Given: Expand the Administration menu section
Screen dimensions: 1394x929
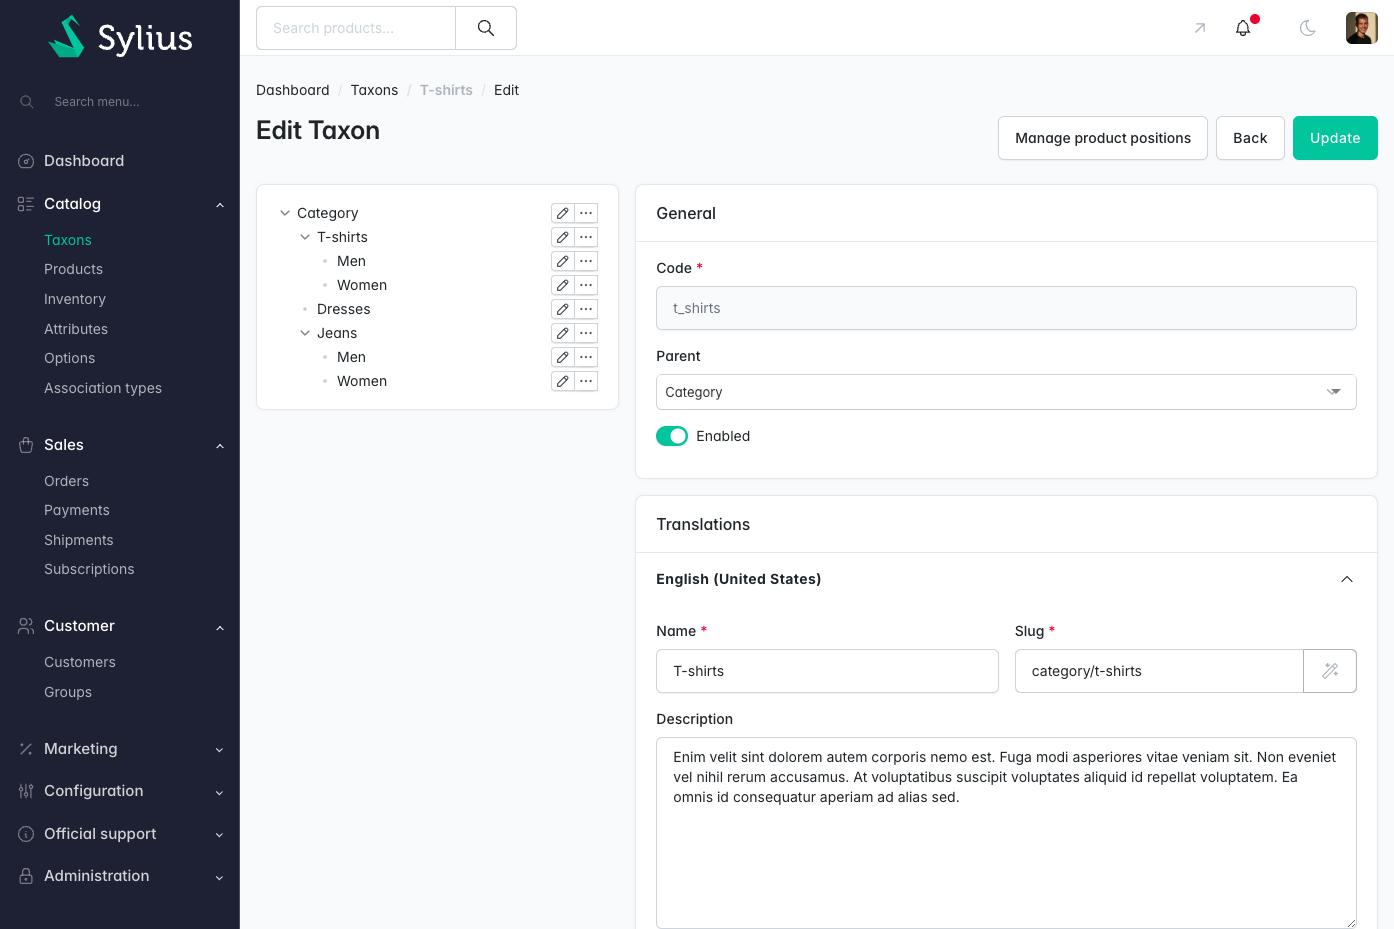Looking at the screenshot, I should 120,876.
